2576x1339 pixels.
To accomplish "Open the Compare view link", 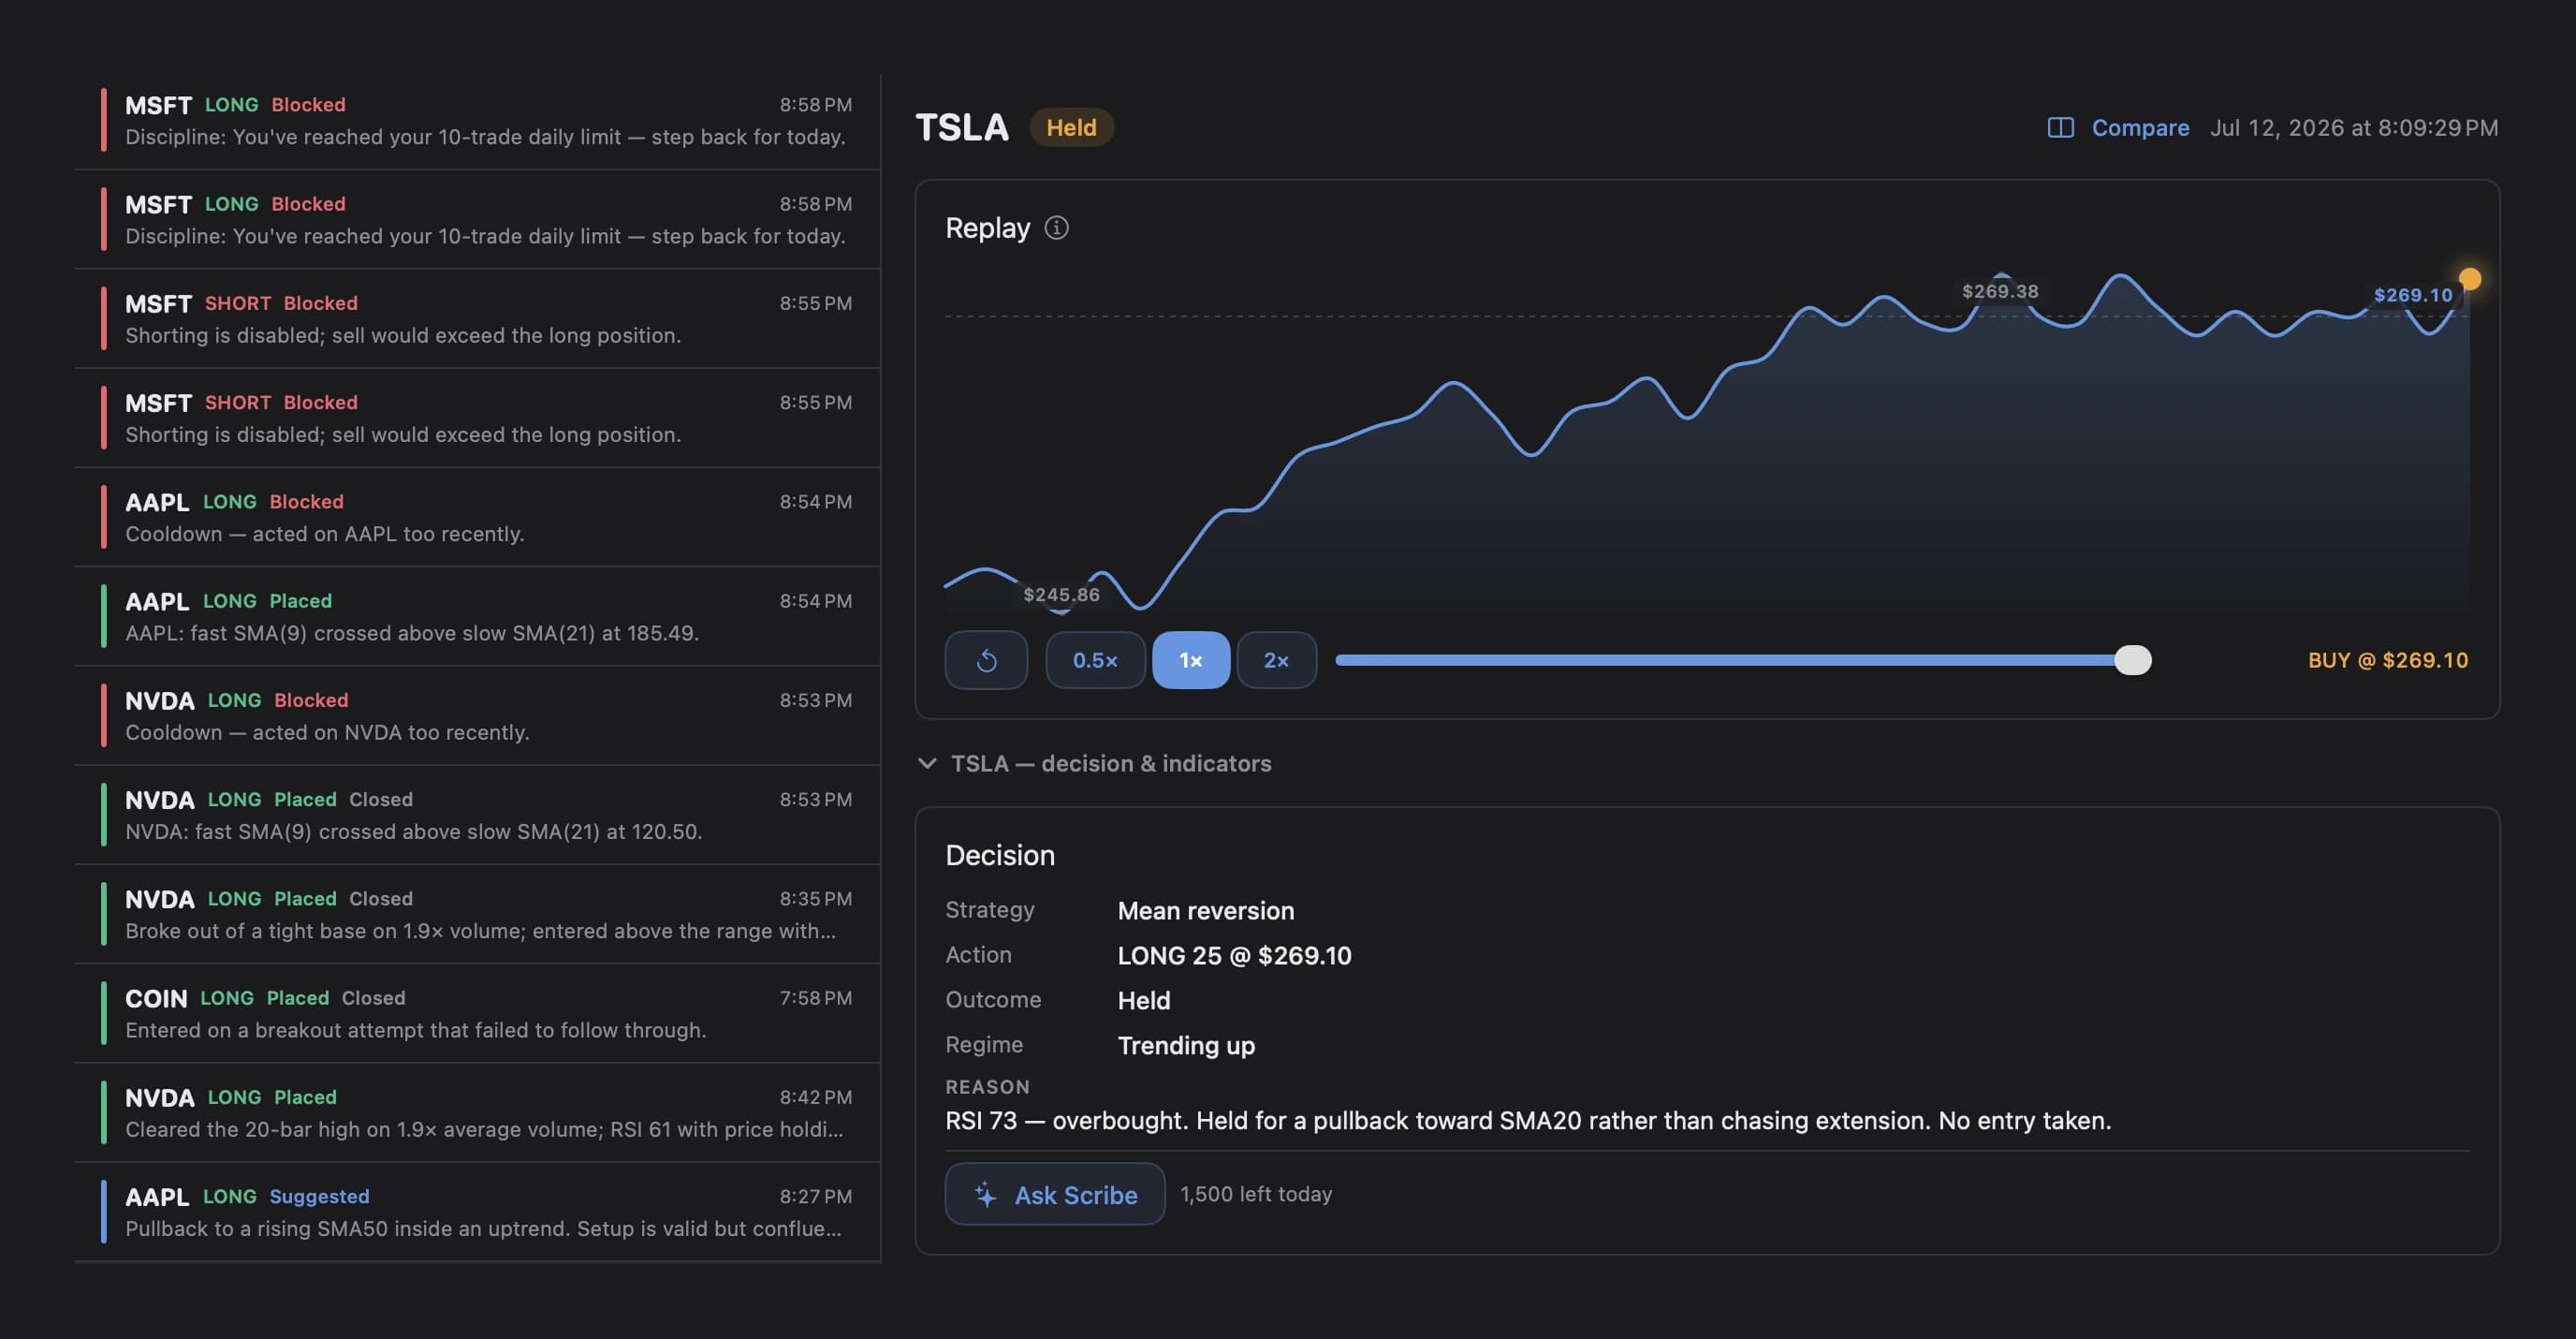I will [2140, 128].
